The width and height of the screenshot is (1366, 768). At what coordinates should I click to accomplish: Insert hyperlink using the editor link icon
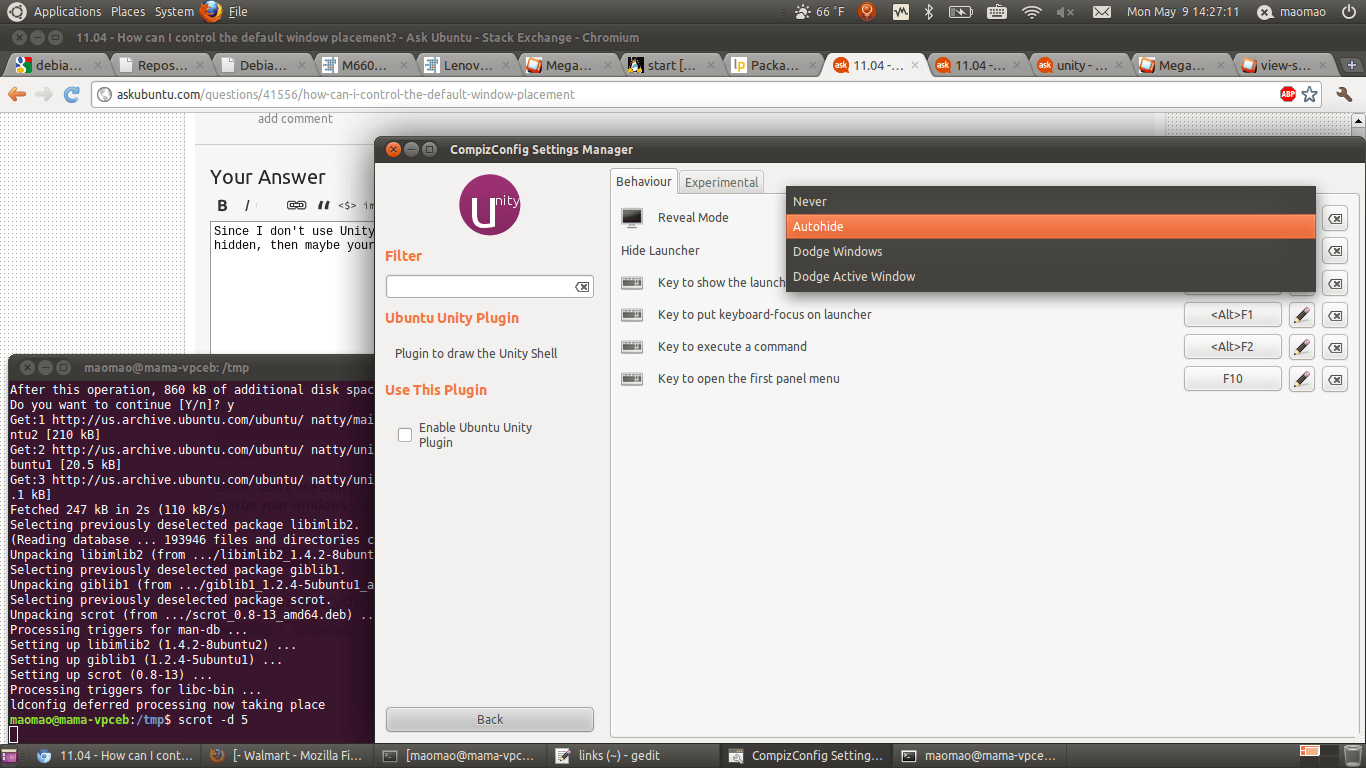point(296,205)
